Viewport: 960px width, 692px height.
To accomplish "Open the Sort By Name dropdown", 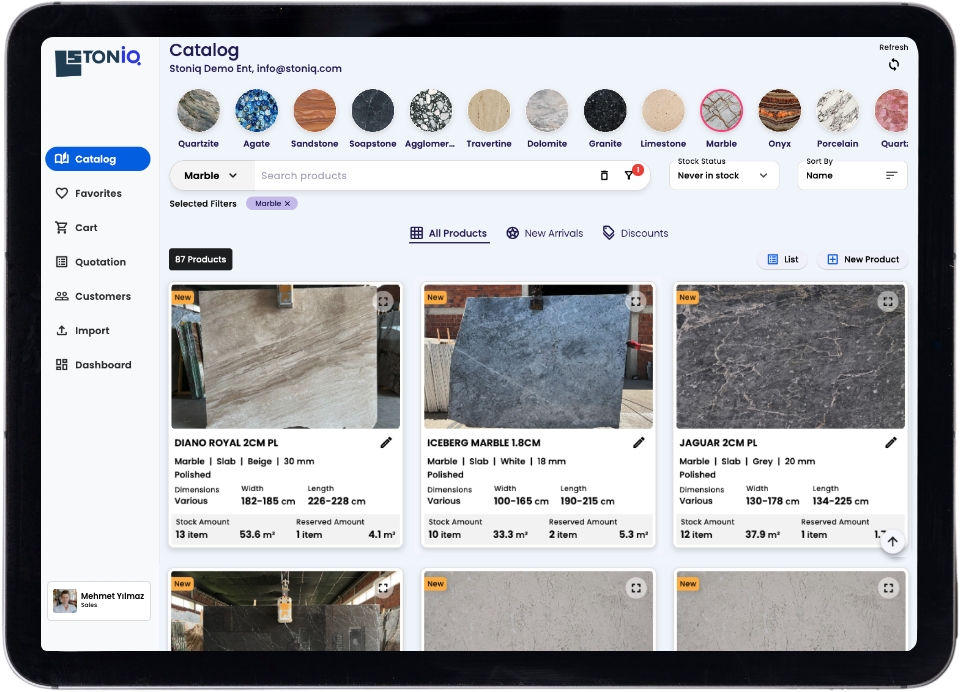I will (x=852, y=175).
